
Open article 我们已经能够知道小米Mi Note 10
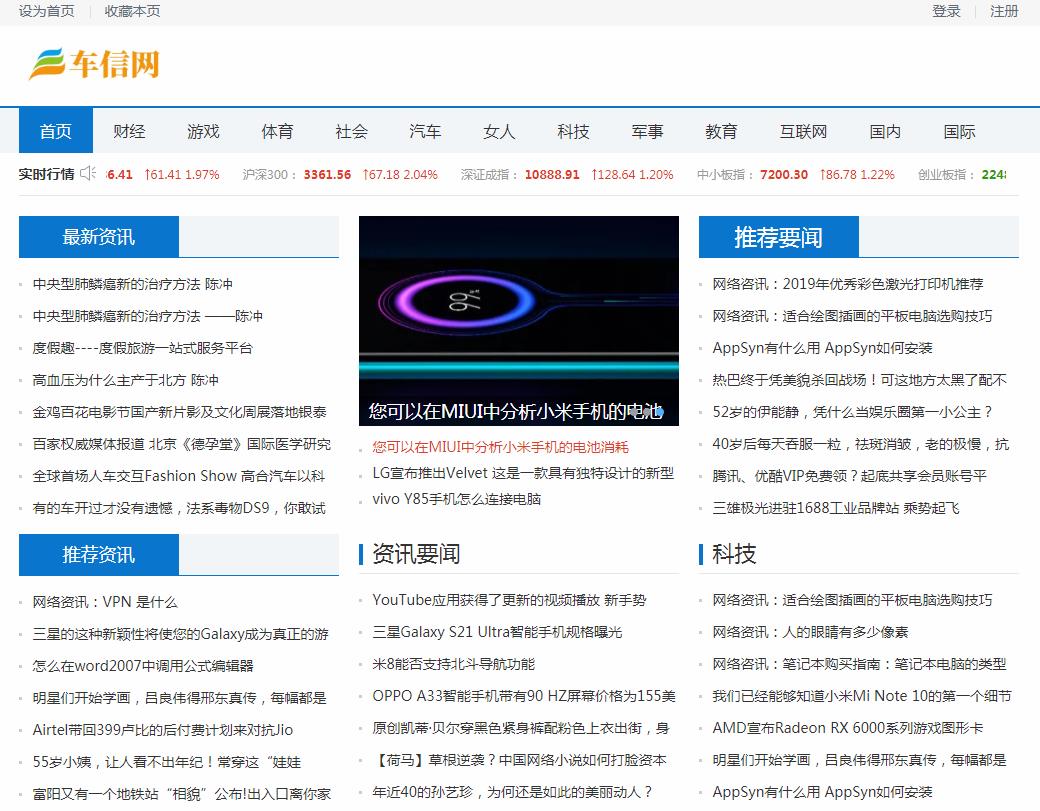[x=862, y=696]
